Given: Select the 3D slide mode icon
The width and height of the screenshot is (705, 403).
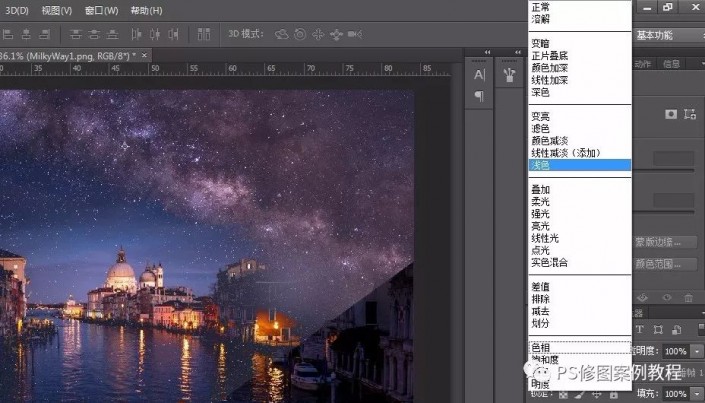Looking at the screenshot, I should [336, 35].
